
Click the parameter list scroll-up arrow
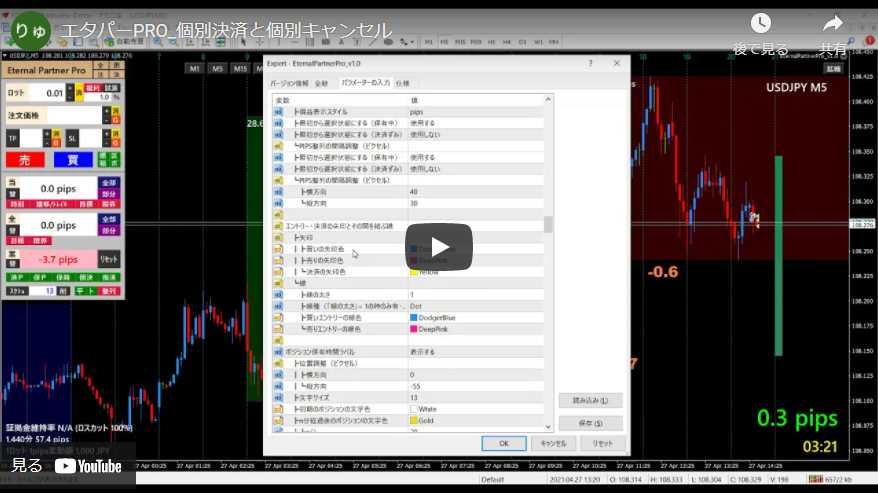(548, 99)
